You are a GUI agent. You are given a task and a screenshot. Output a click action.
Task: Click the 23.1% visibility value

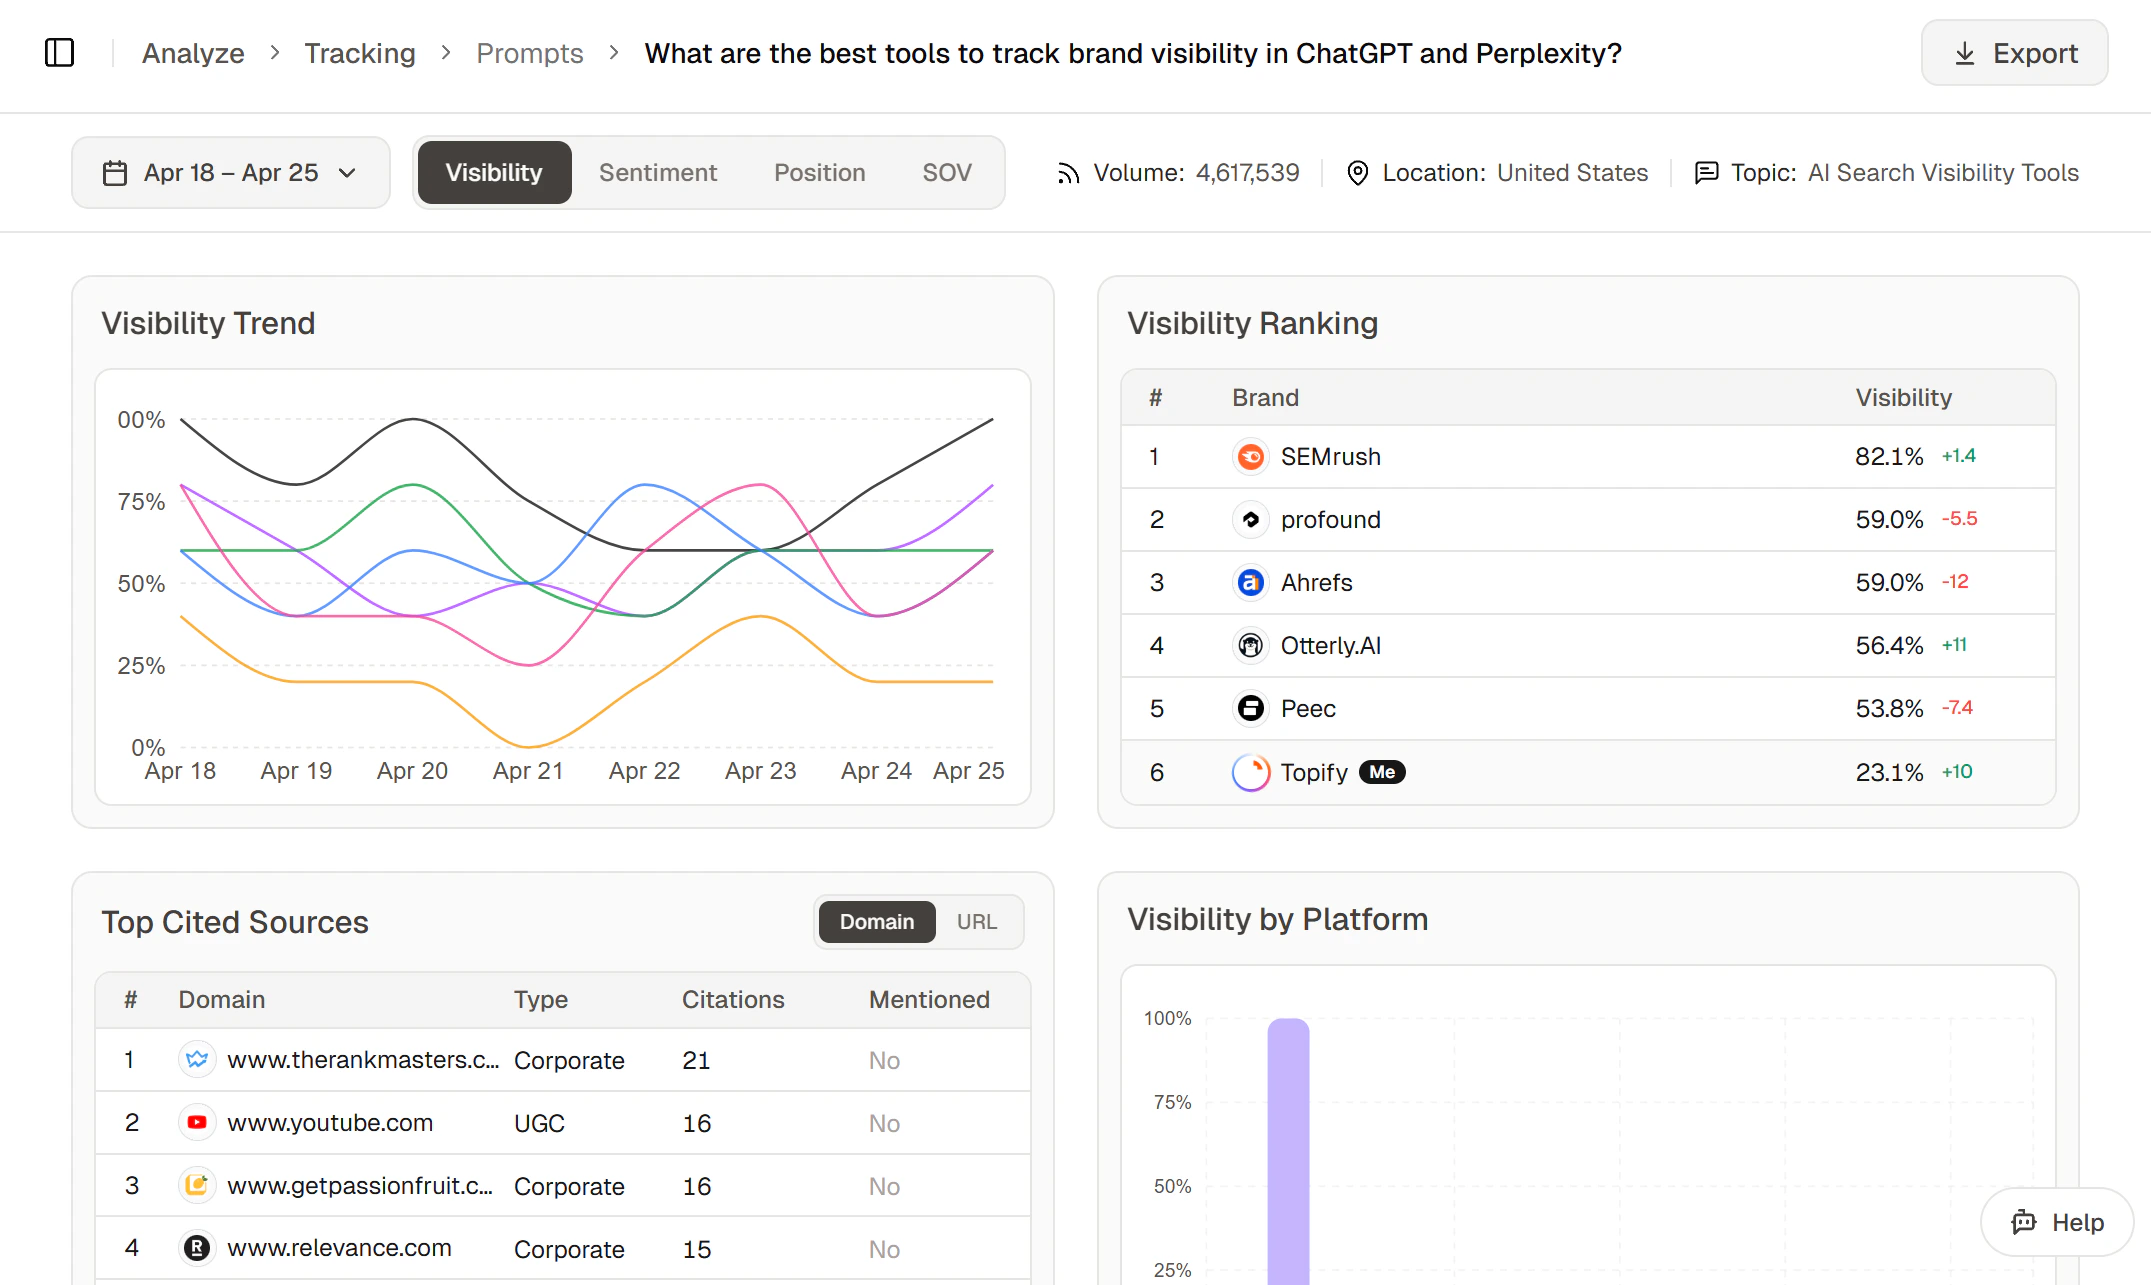coord(1889,772)
